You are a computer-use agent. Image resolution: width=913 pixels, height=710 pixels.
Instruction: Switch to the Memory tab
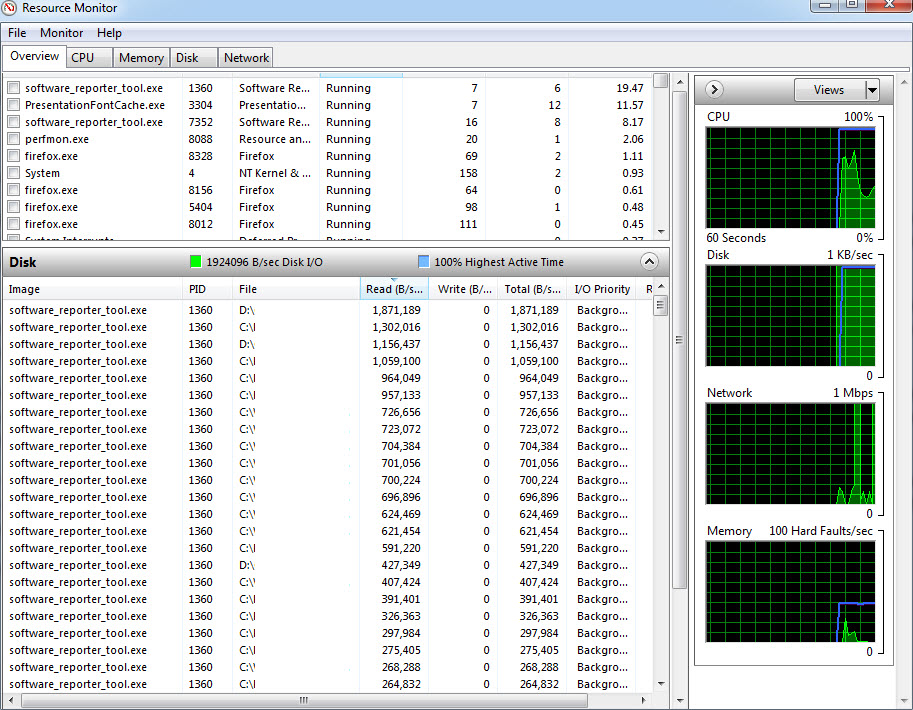click(141, 58)
